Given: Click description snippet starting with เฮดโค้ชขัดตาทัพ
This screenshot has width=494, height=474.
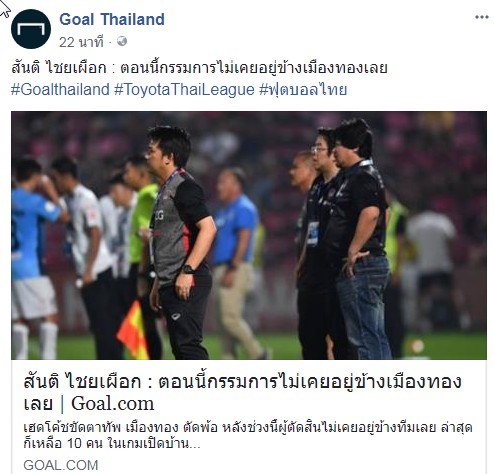Looking at the screenshot, I should (248, 435).
